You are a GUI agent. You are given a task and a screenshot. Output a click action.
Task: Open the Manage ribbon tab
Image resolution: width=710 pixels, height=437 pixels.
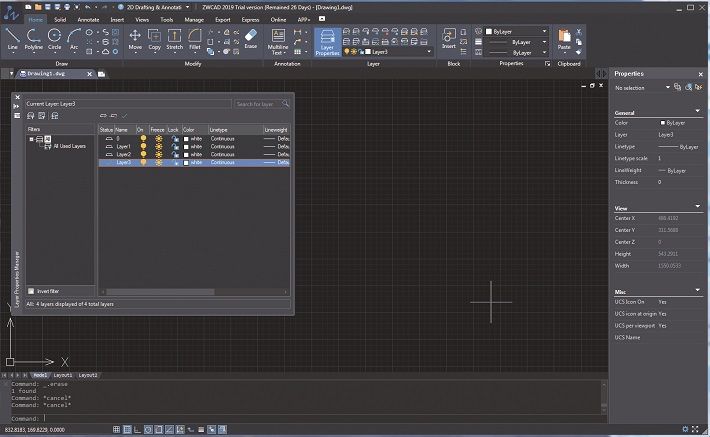click(x=194, y=19)
